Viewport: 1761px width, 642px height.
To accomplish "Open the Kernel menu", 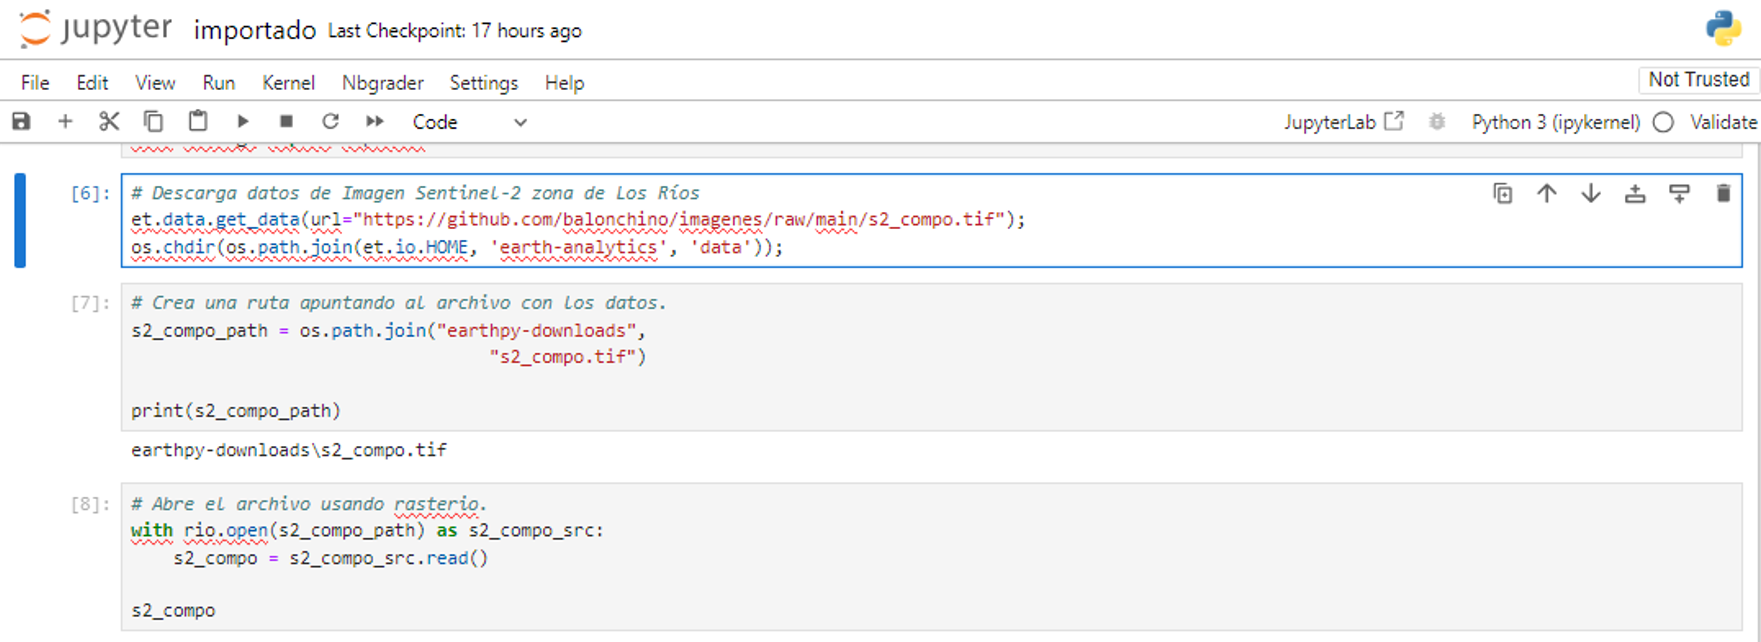I will [x=288, y=83].
